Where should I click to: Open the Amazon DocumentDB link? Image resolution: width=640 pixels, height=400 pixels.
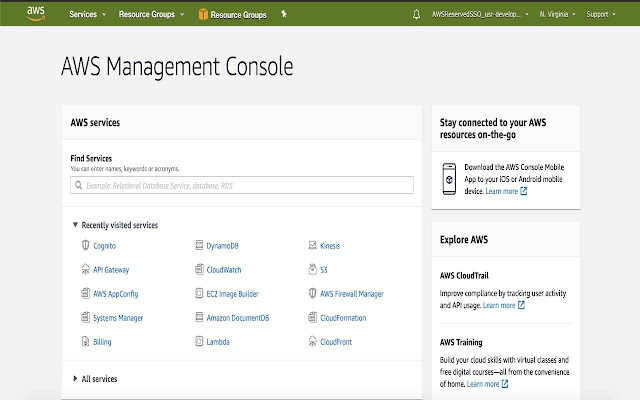pyautogui.click(x=238, y=318)
